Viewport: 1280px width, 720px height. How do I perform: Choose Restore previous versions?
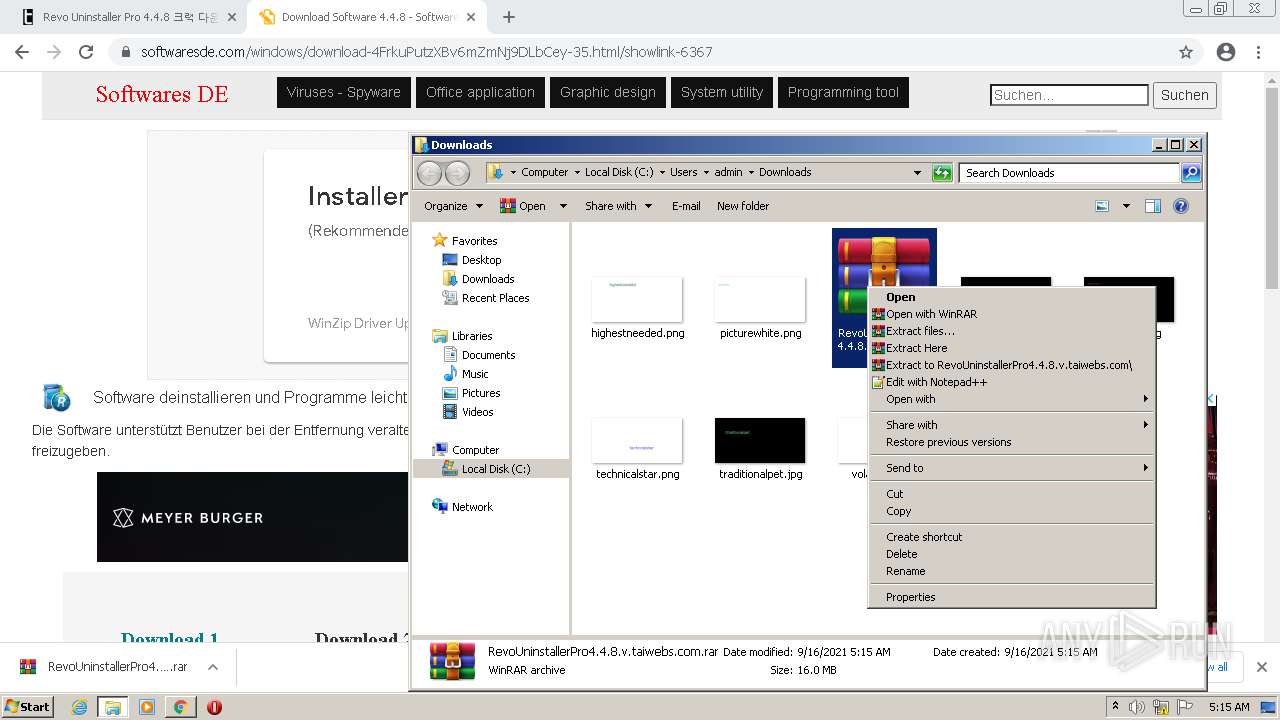[1011, 442]
